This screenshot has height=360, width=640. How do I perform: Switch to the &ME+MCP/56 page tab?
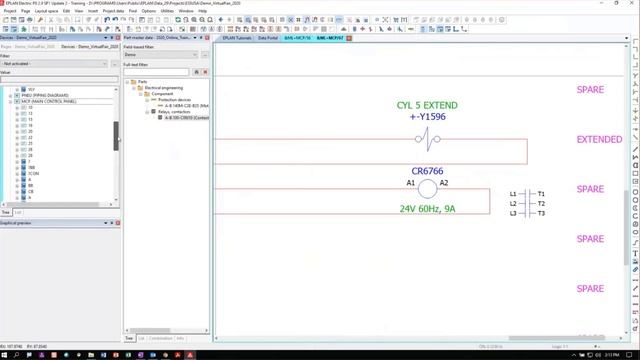click(298, 38)
